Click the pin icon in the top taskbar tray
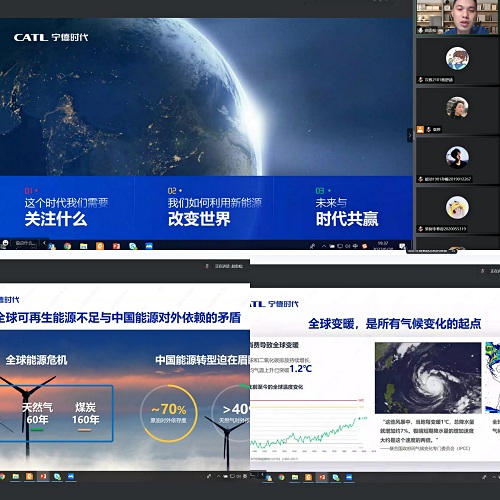 point(312,246)
